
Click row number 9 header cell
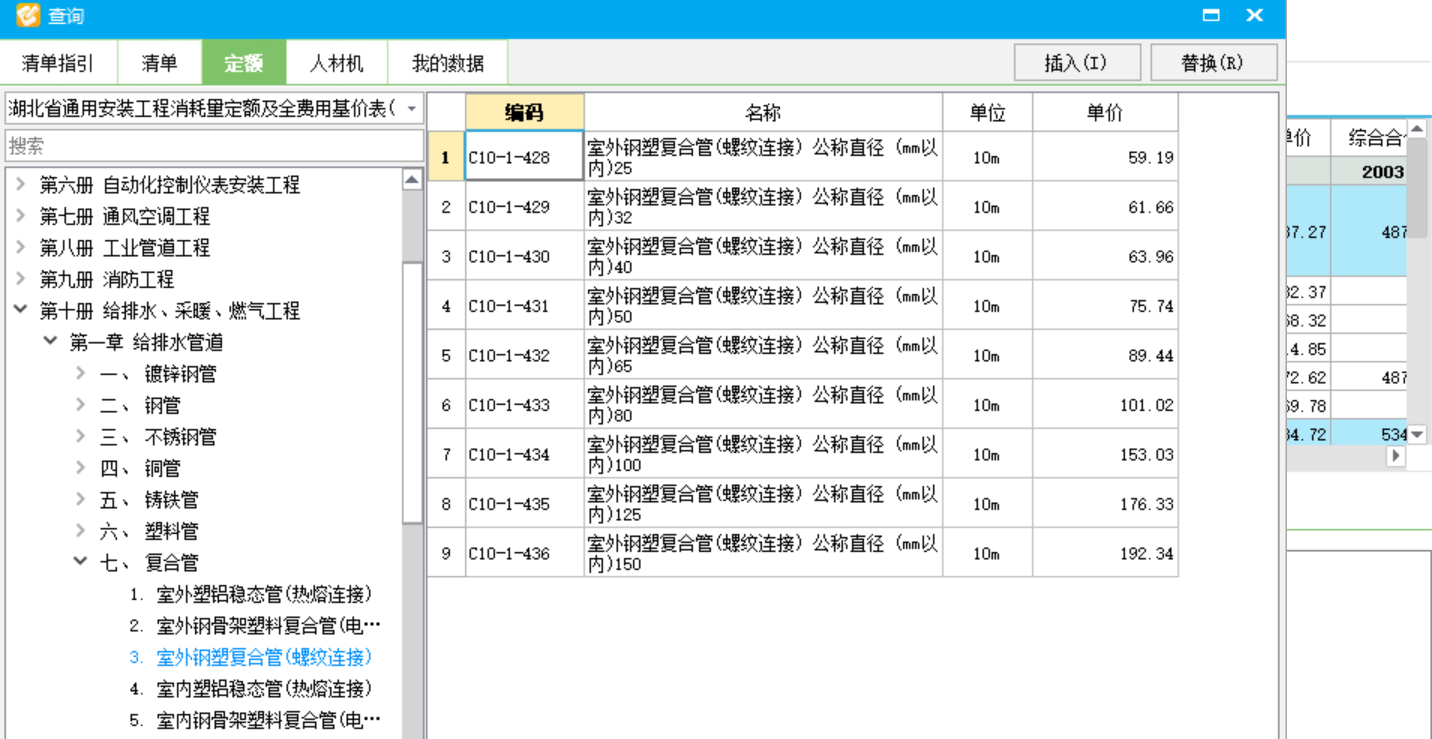point(446,553)
